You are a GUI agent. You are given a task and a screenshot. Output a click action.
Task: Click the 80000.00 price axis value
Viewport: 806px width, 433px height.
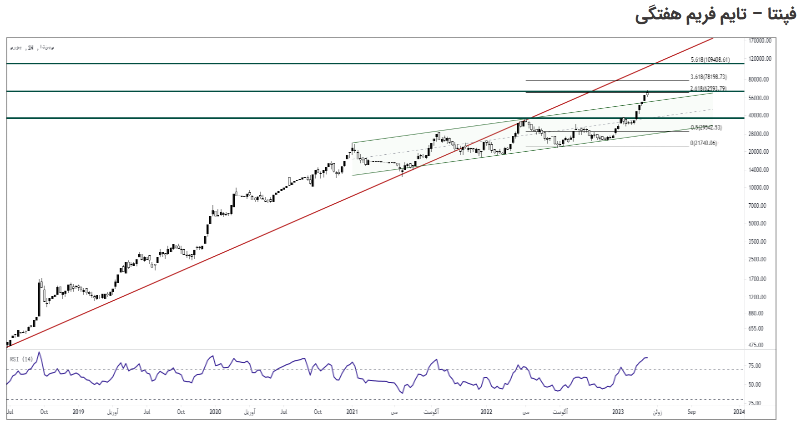(x=762, y=79)
